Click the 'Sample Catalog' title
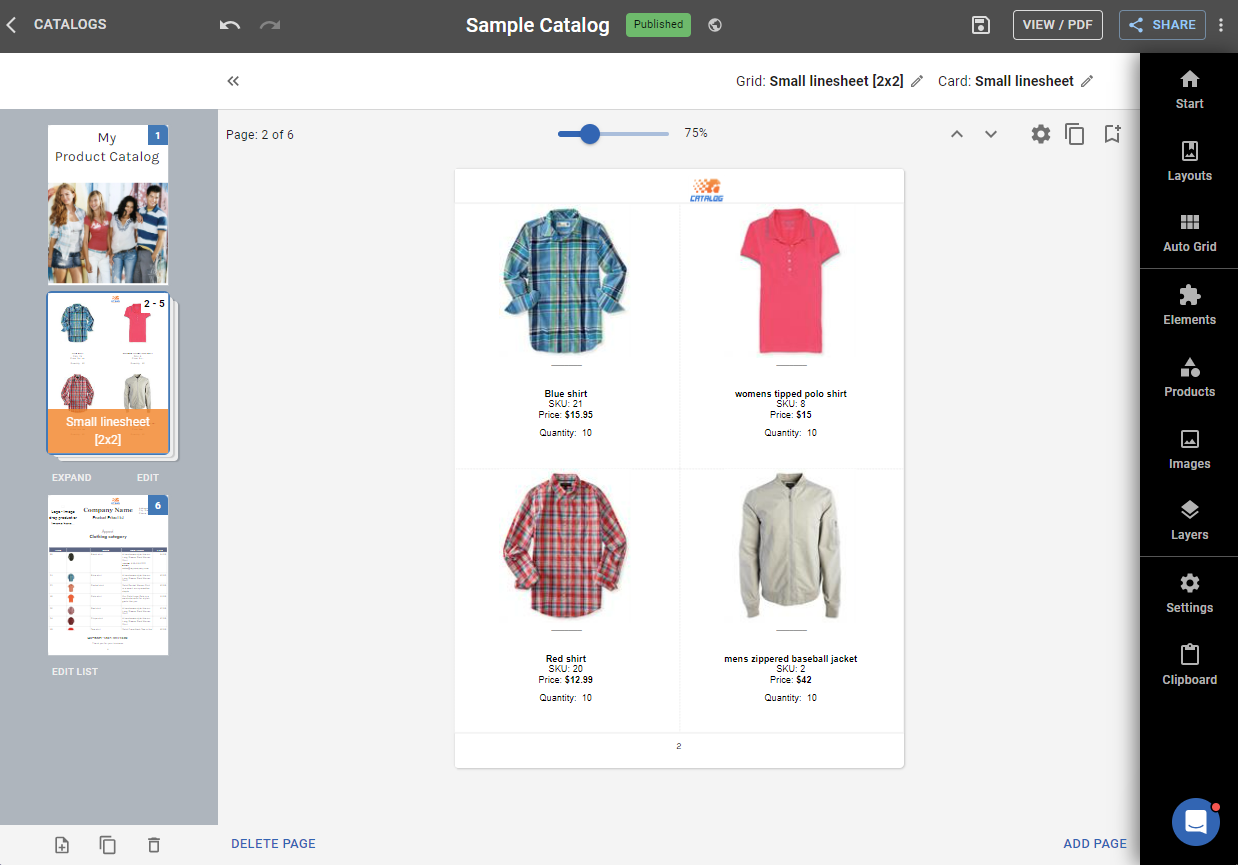Viewport: 1238px width, 865px height. click(x=538, y=25)
